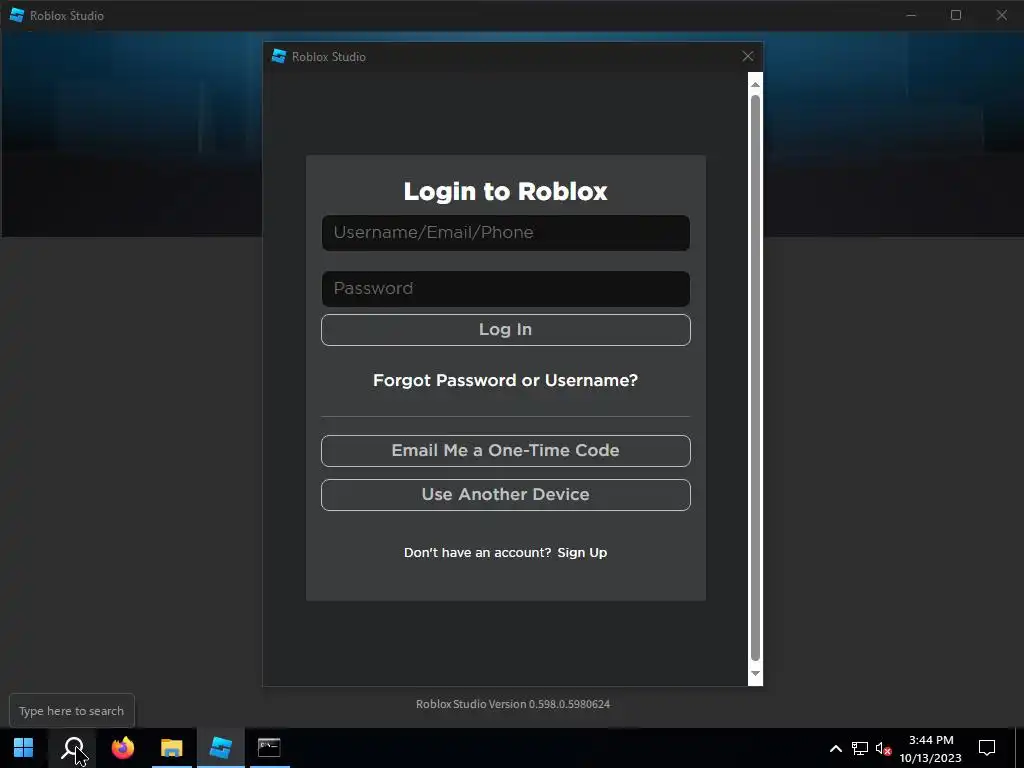Choose Email Me a One-Time Code

click(x=505, y=451)
